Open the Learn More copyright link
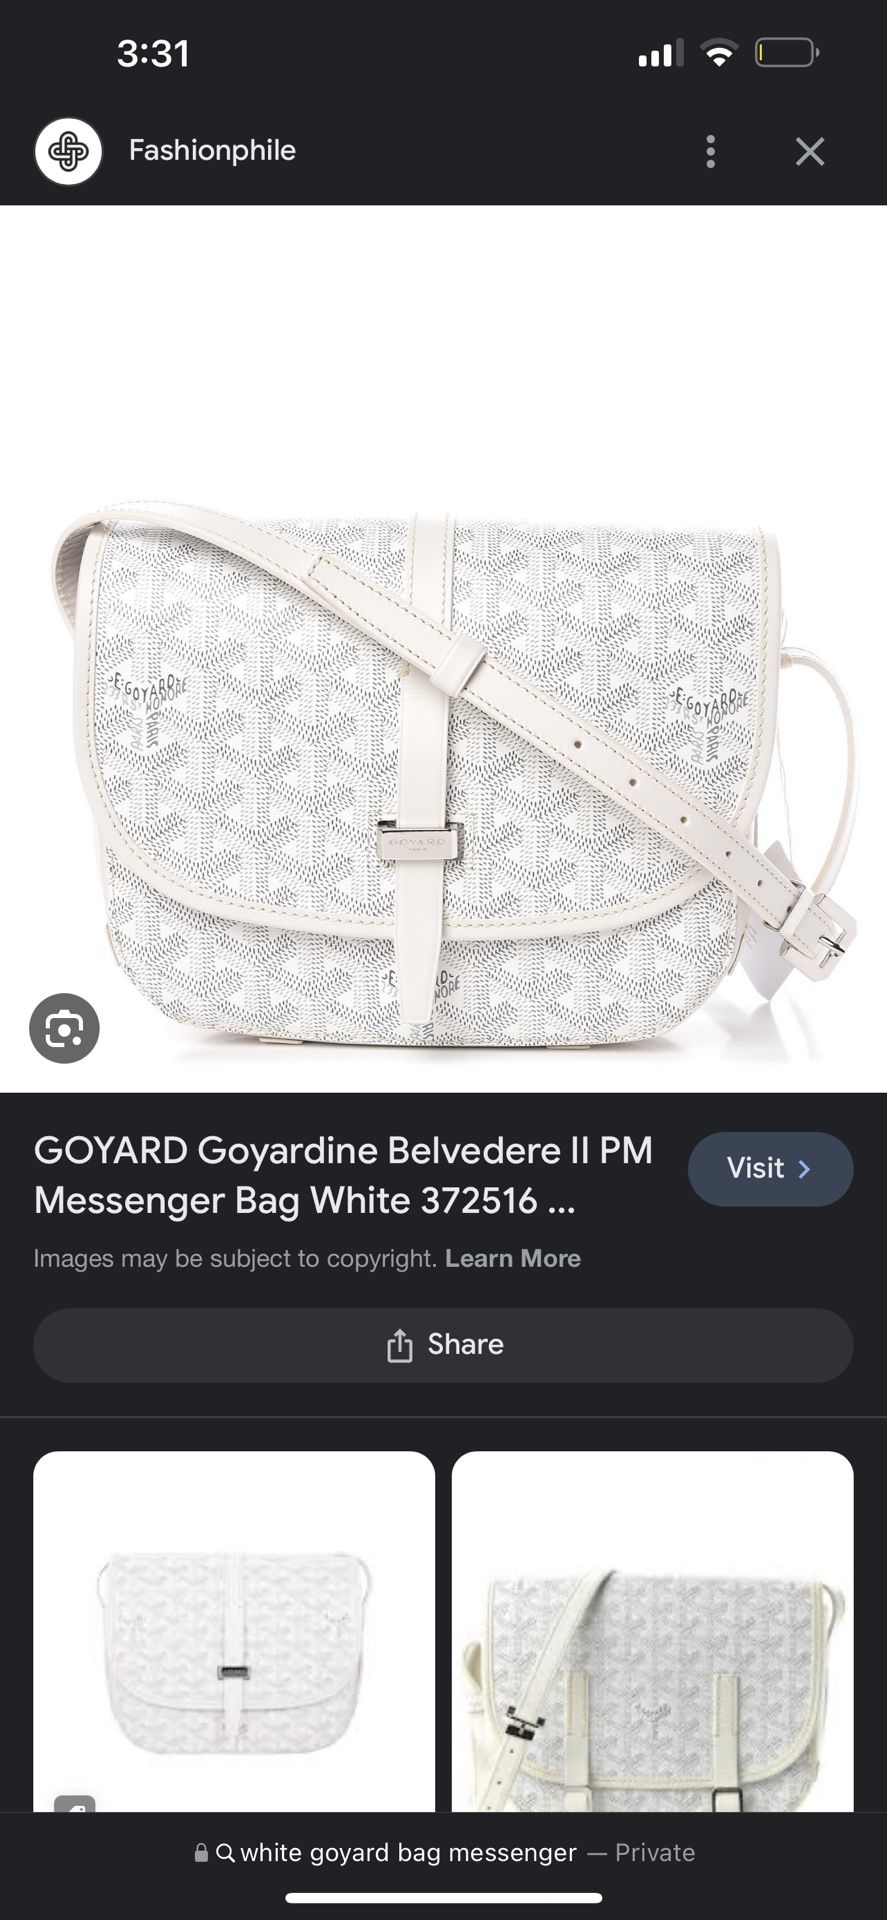The width and height of the screenshot is (887, 1920). pos(513,1258)
